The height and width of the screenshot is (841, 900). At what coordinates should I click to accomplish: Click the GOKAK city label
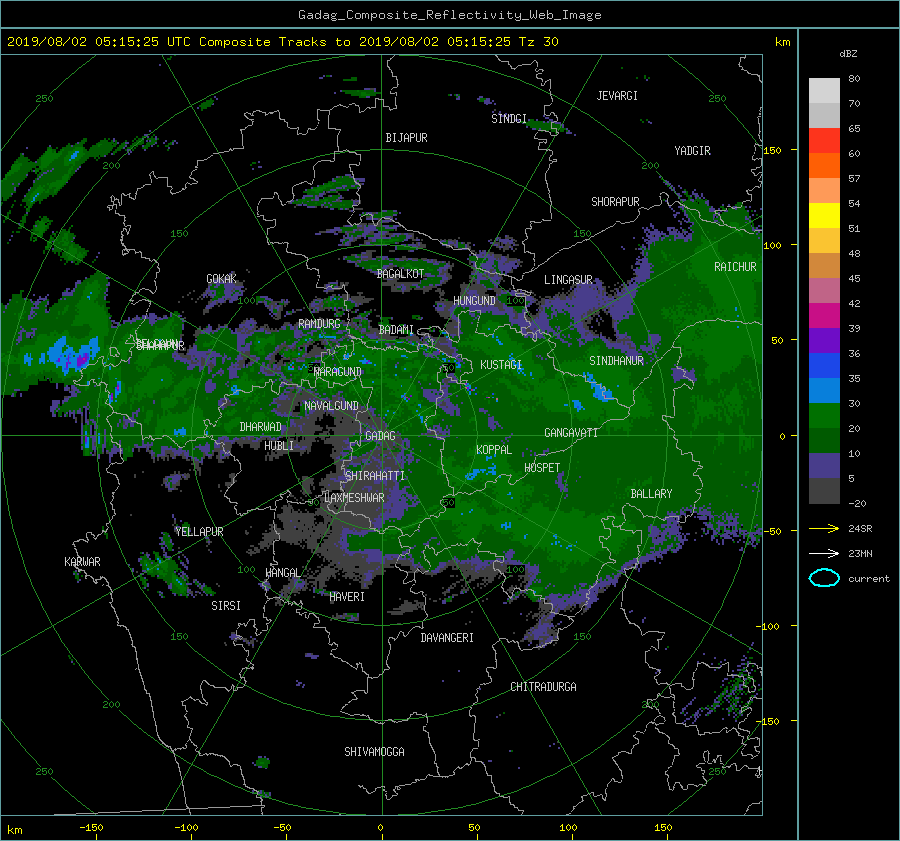tap(221, 278)
